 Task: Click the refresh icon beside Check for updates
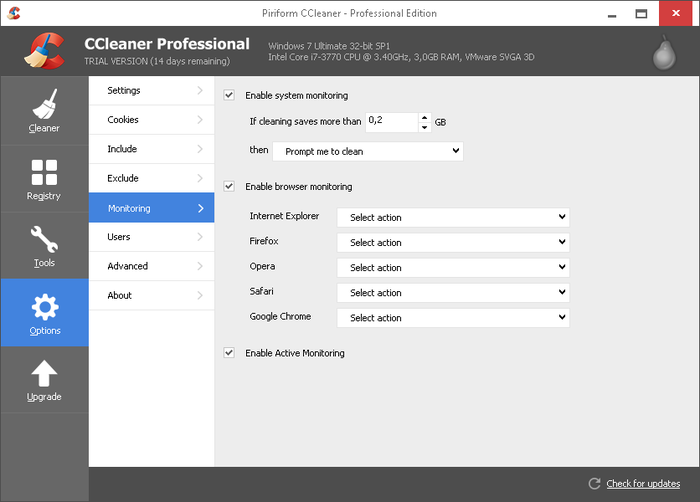594,484
